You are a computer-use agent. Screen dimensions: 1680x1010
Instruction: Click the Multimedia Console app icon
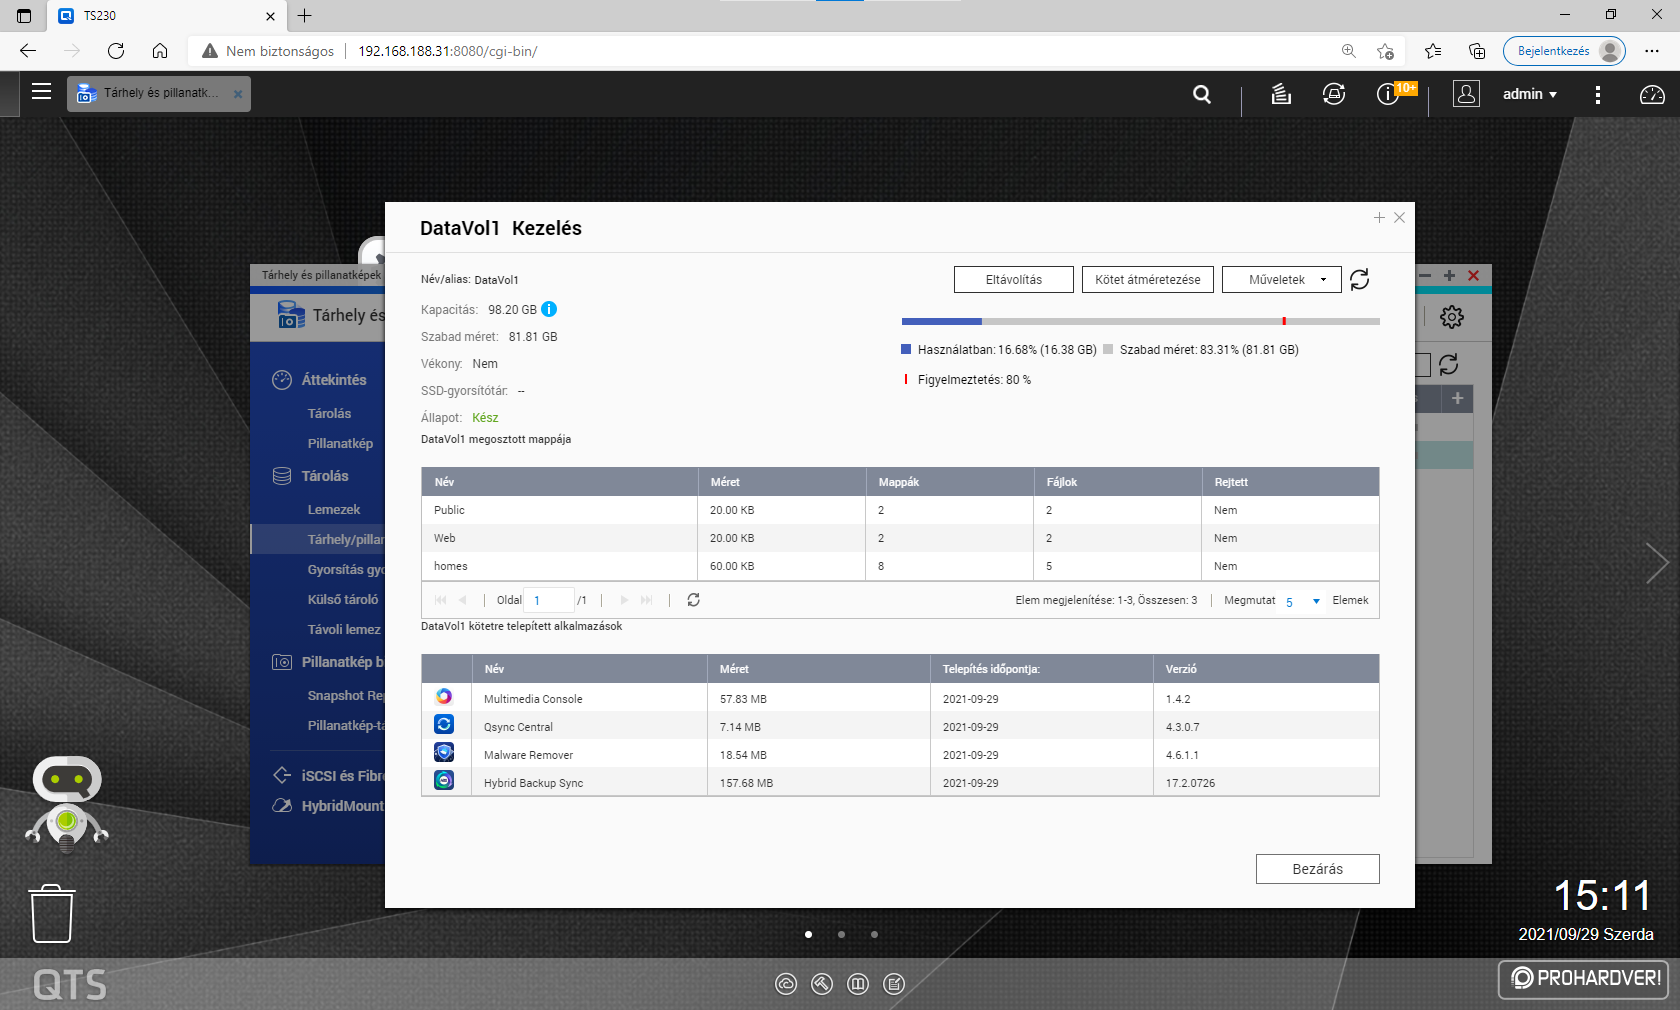(x=444, y=697)
